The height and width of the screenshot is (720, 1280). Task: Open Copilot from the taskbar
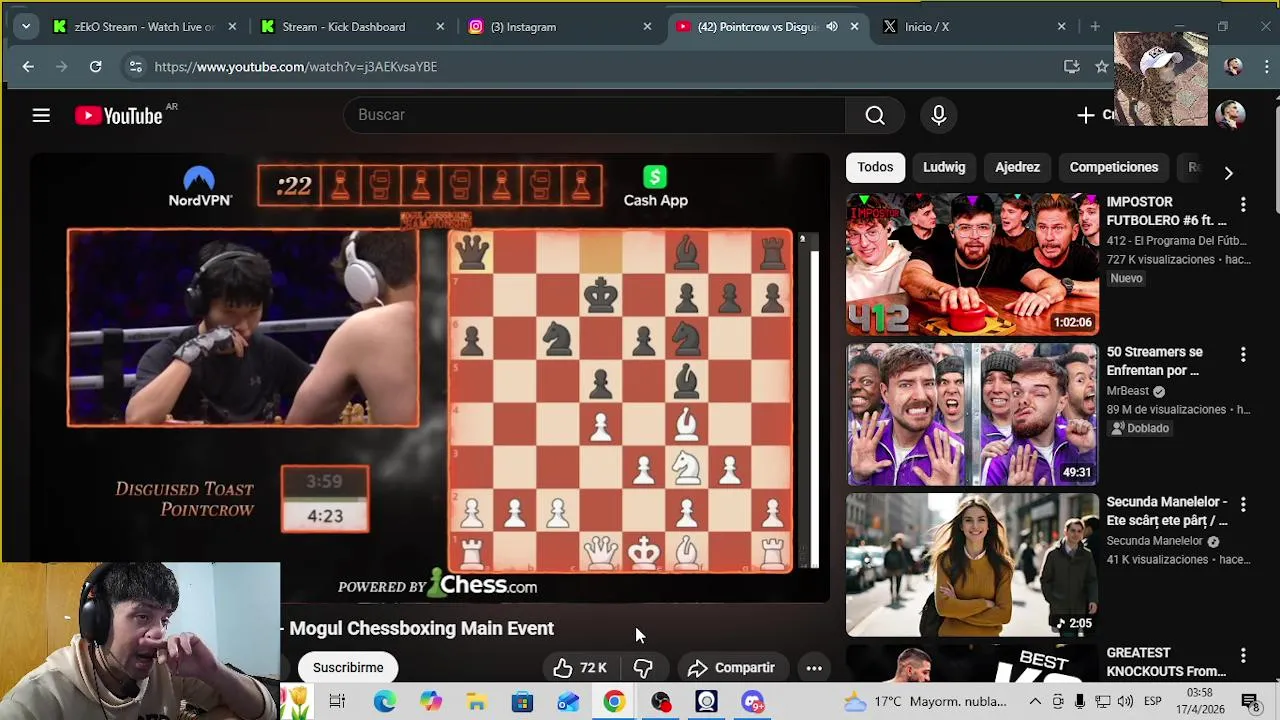pos(430,702)
